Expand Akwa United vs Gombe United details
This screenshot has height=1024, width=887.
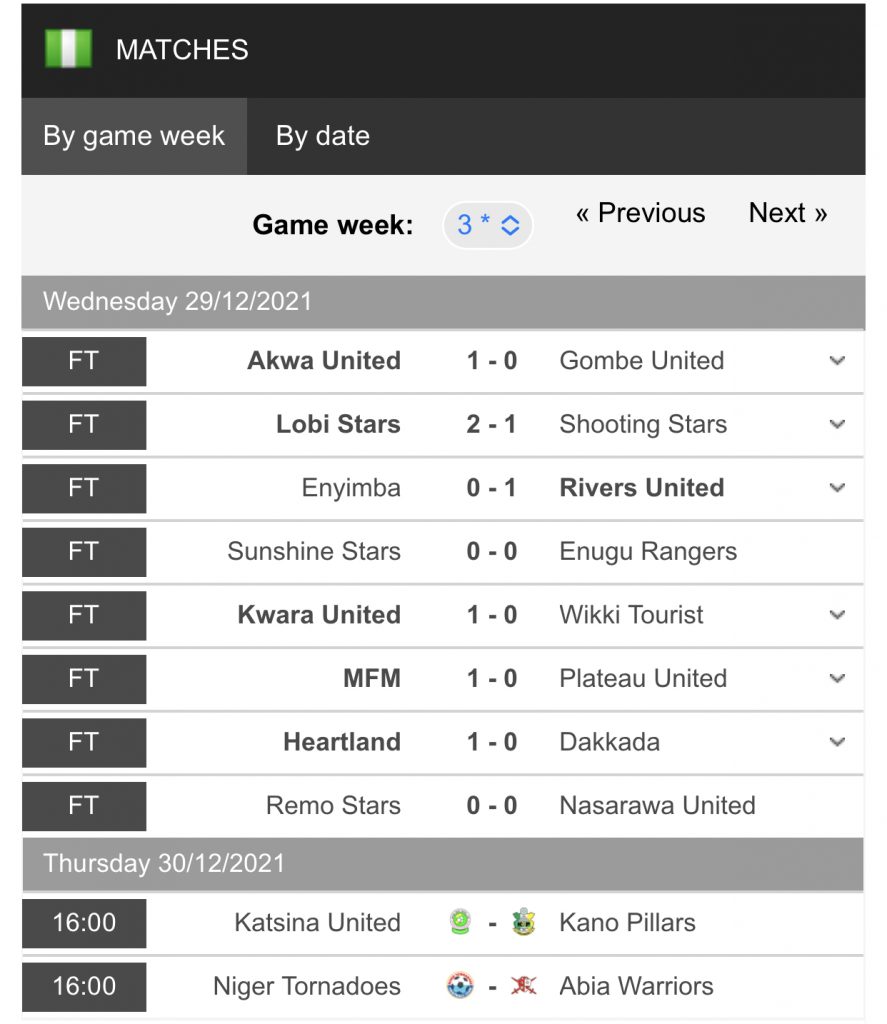(x=837, y=361)
